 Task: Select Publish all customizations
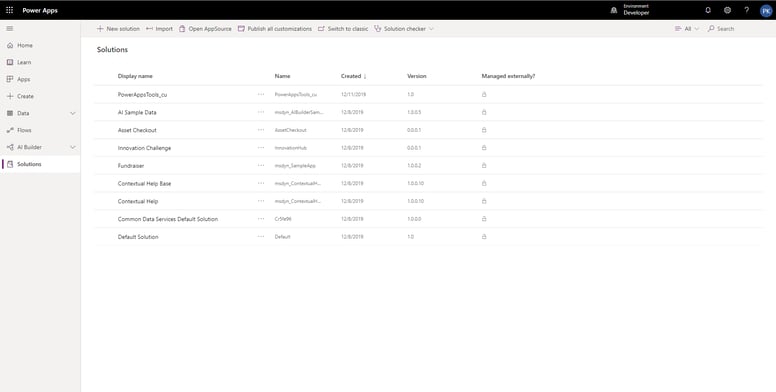pyautogui.click(x=275, y=29)
